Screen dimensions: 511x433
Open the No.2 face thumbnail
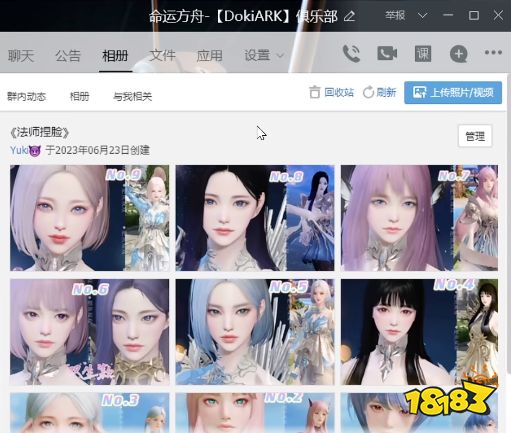[x=255, y=413]
